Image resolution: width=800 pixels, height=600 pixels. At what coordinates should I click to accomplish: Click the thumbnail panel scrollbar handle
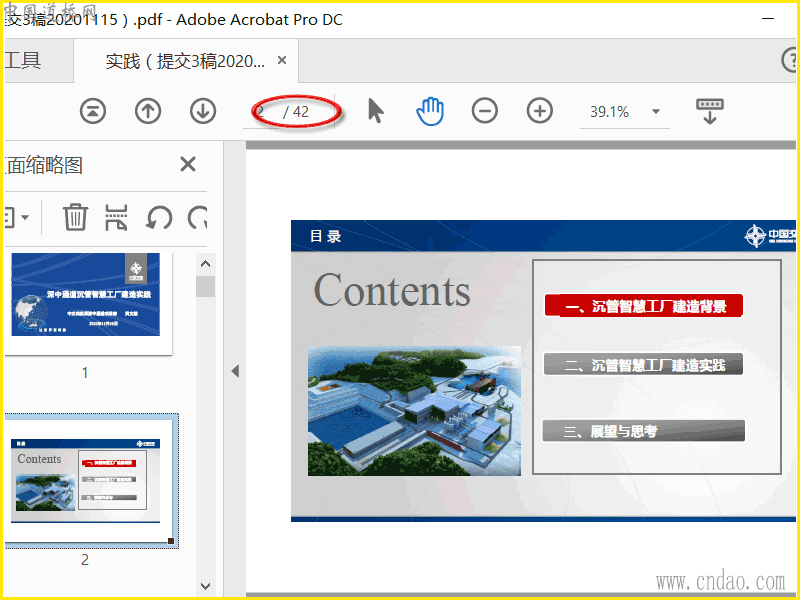[x=206, y=286]
